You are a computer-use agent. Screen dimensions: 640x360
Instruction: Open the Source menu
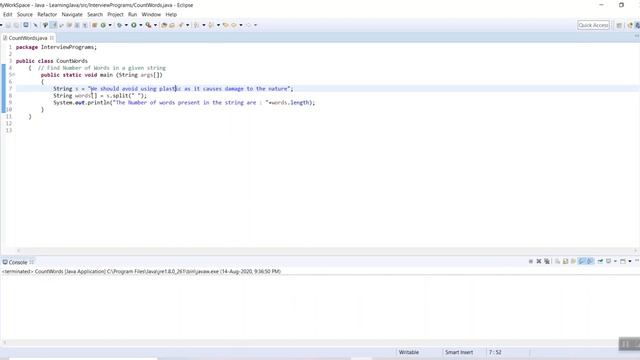[24, 14]
